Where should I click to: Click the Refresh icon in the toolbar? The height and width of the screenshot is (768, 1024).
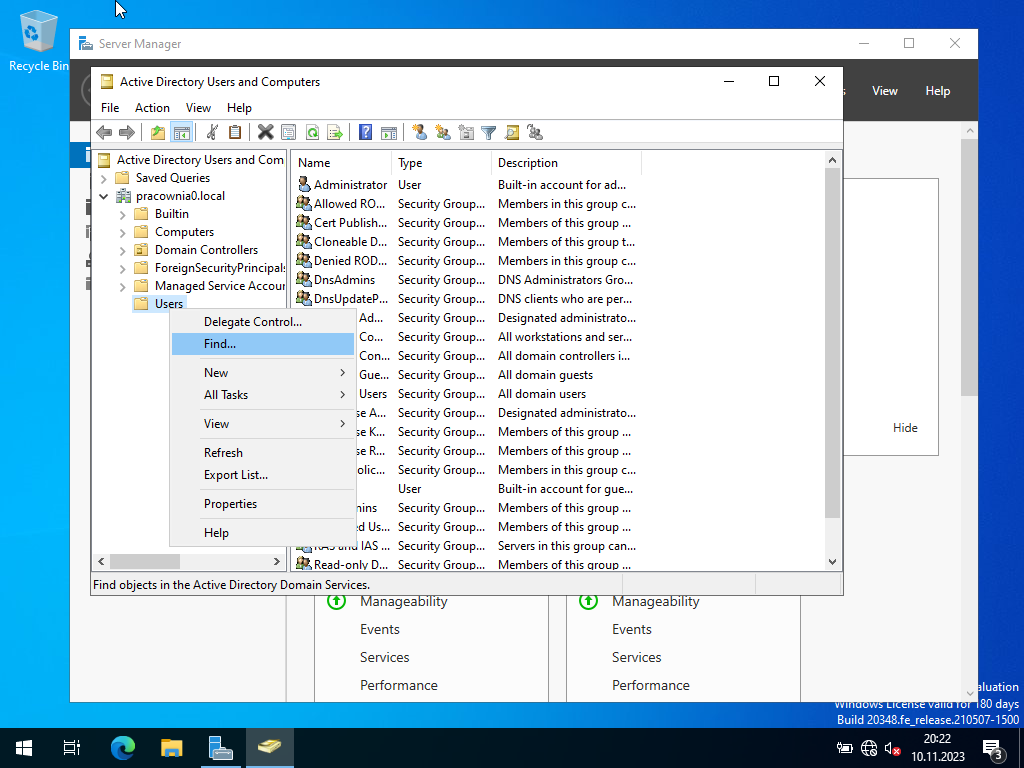(x=312, y=133)
